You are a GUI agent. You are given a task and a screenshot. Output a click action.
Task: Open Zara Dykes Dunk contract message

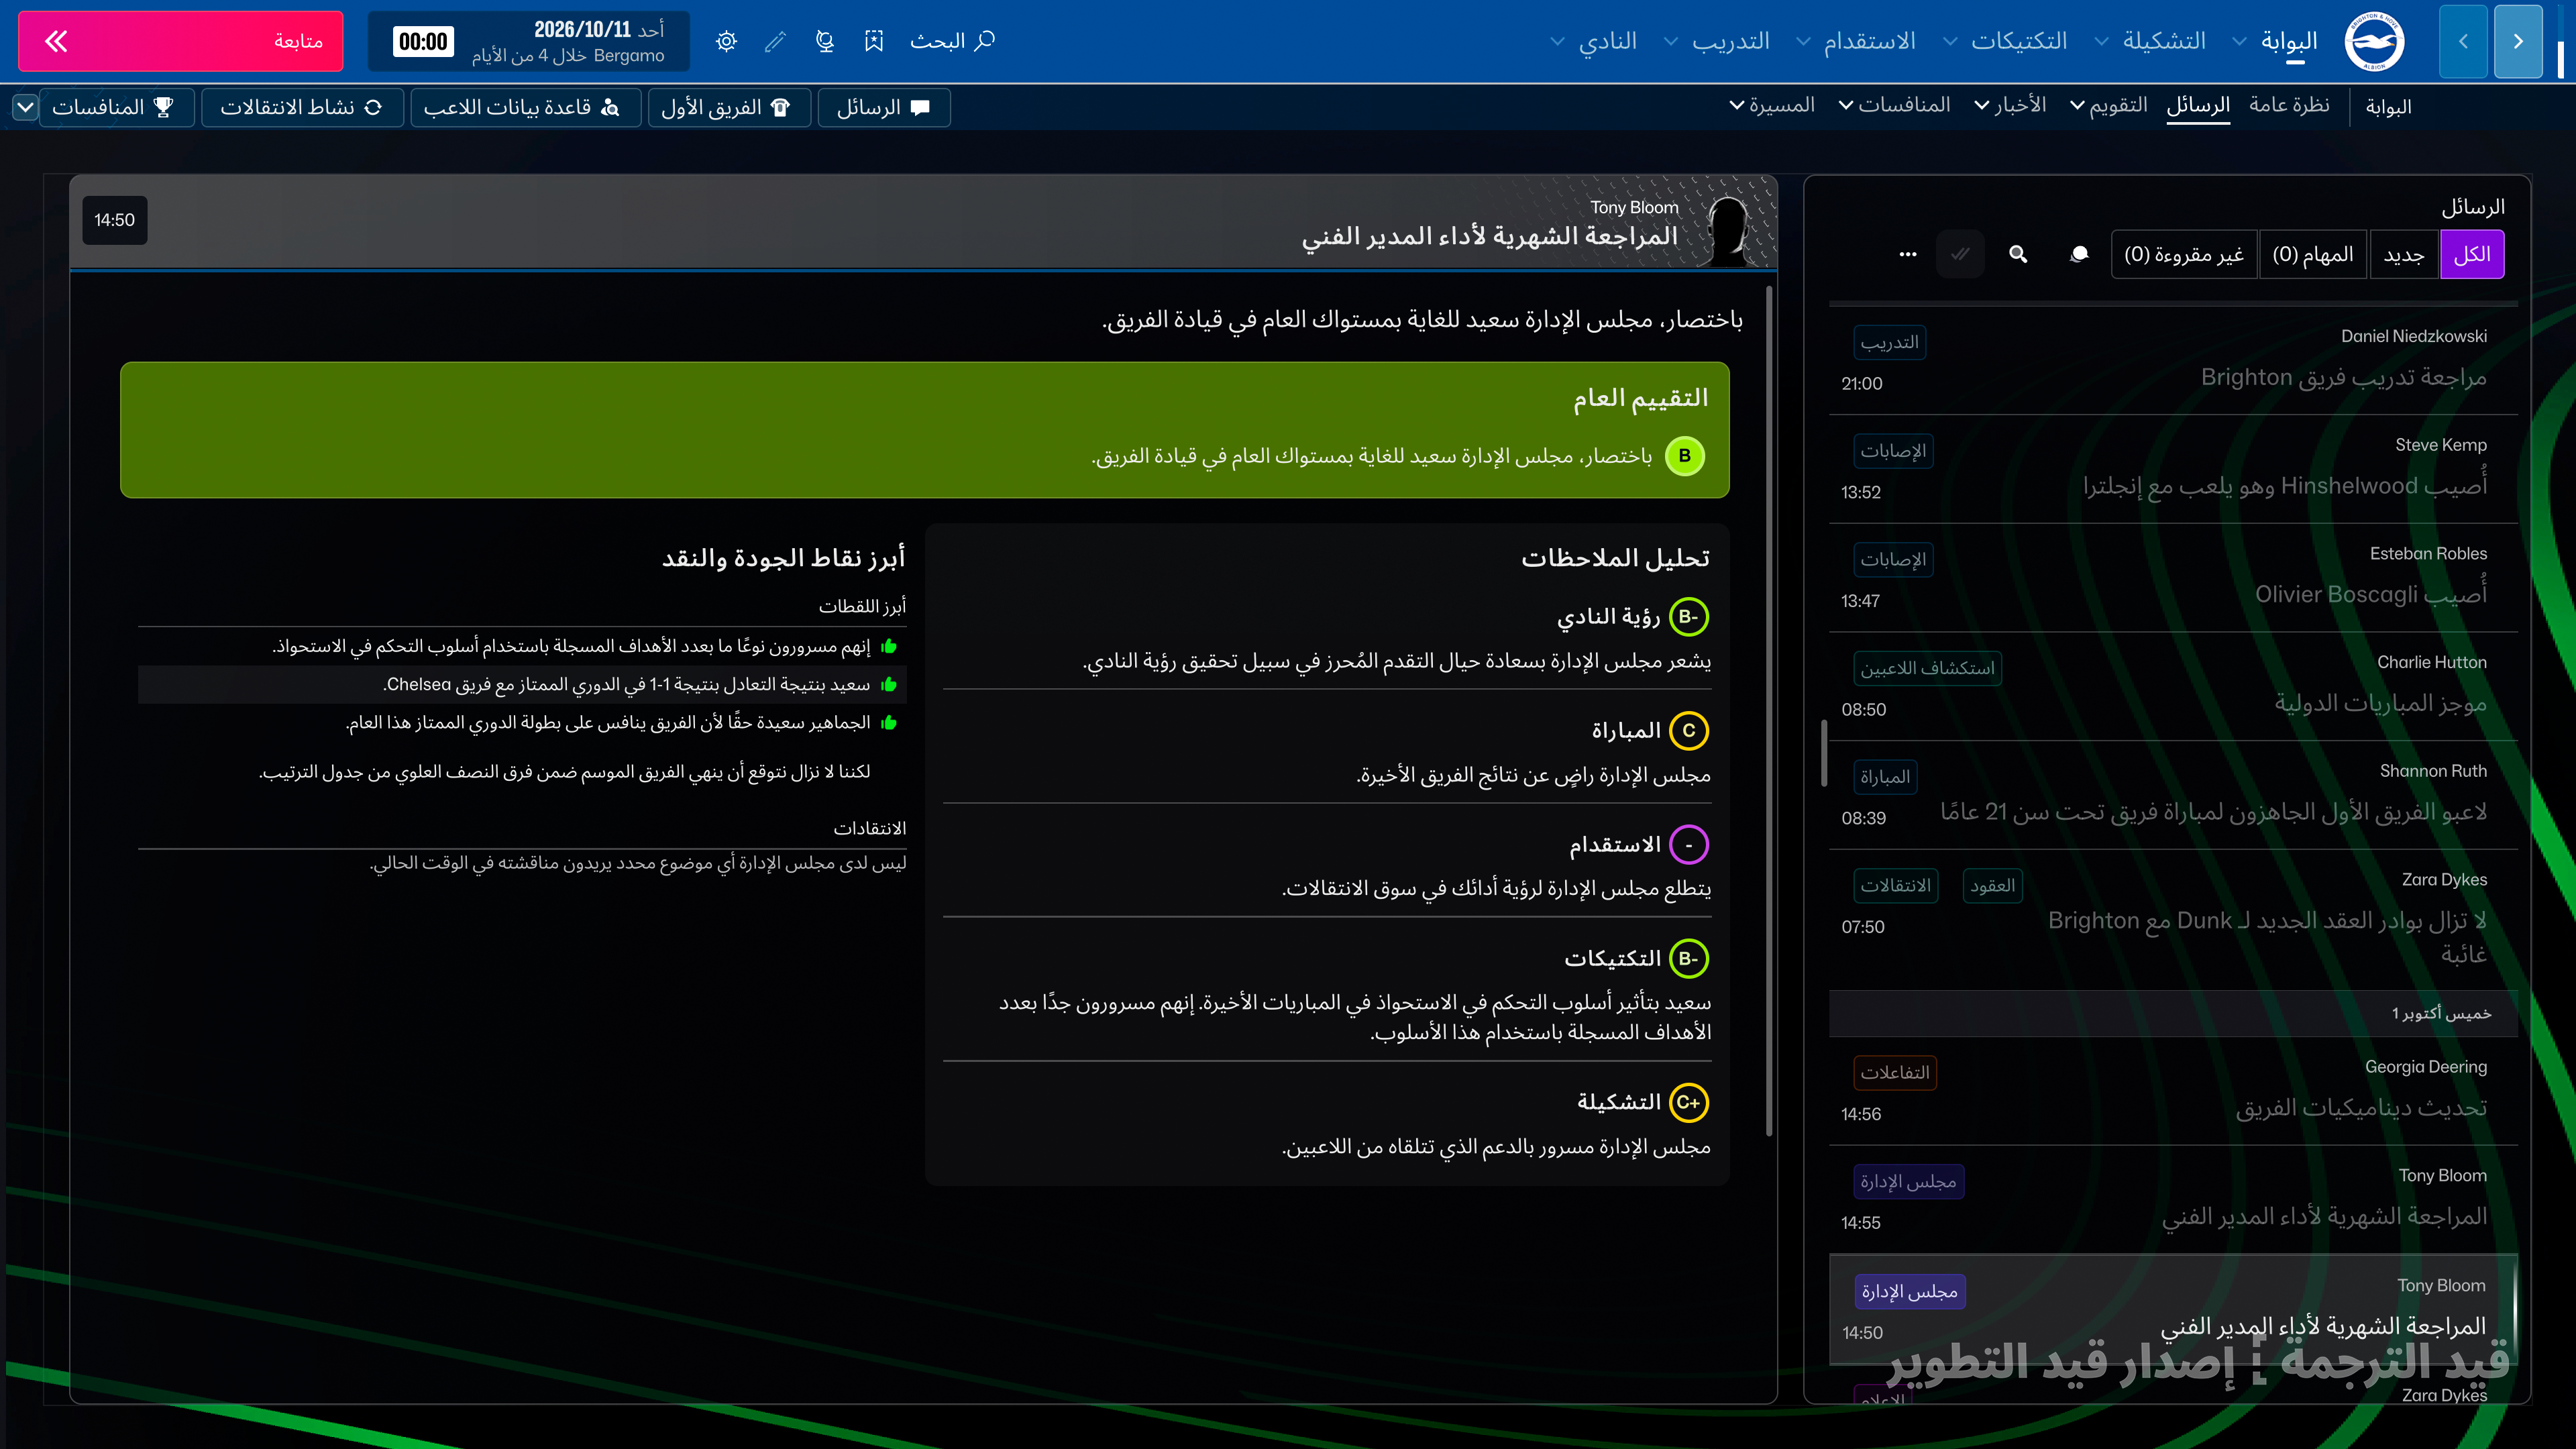[x=2172, y=920]
